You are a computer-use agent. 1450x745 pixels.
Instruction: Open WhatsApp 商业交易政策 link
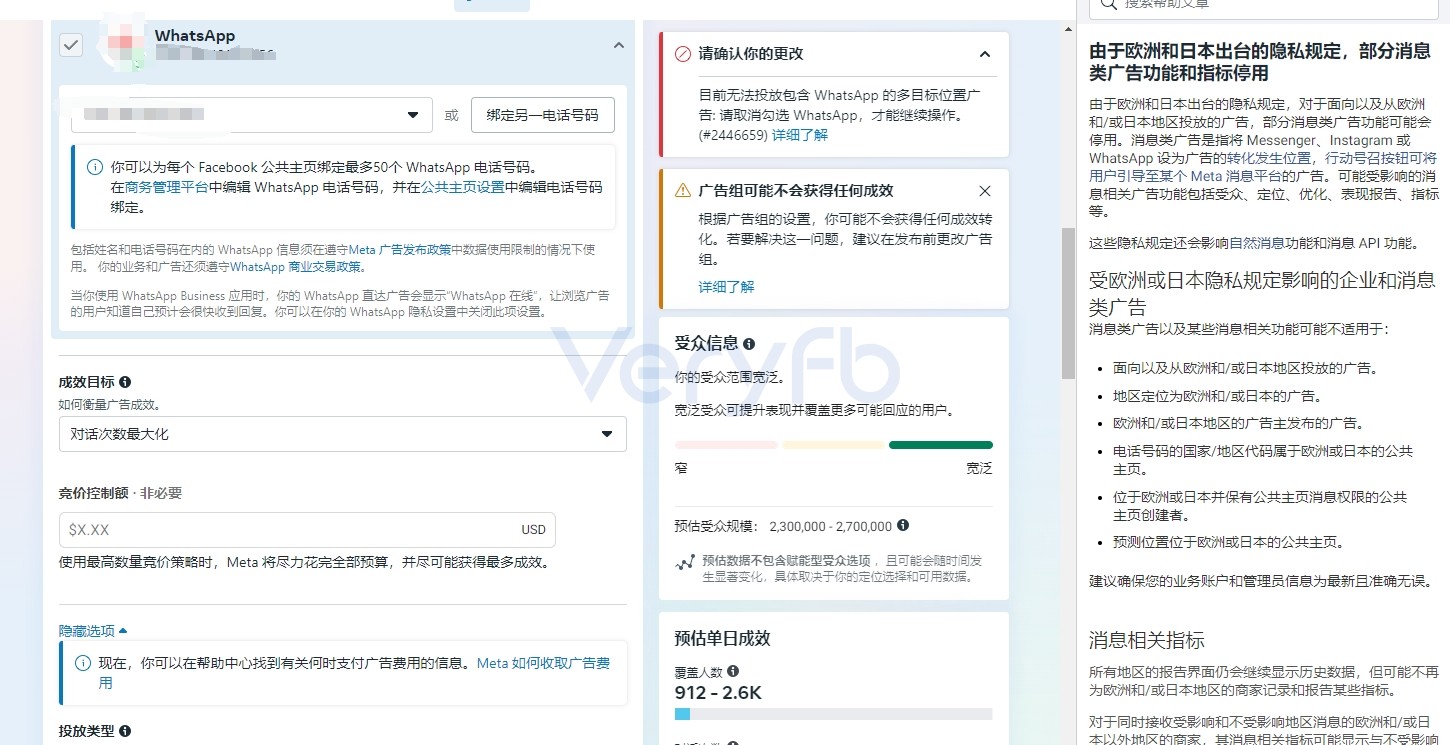point(297,267)
